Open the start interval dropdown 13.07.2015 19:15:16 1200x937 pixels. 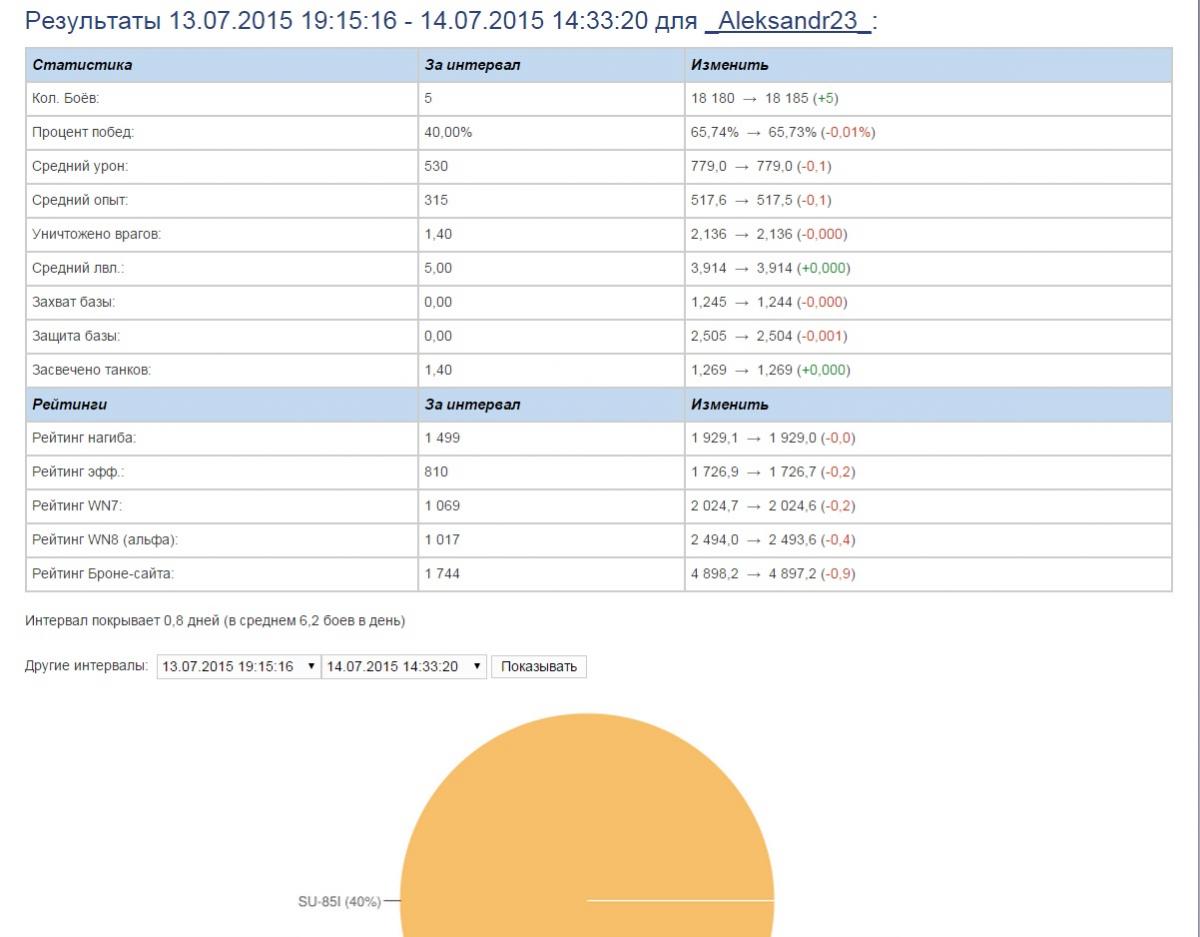pyautogui.click(x=238, y=667)
